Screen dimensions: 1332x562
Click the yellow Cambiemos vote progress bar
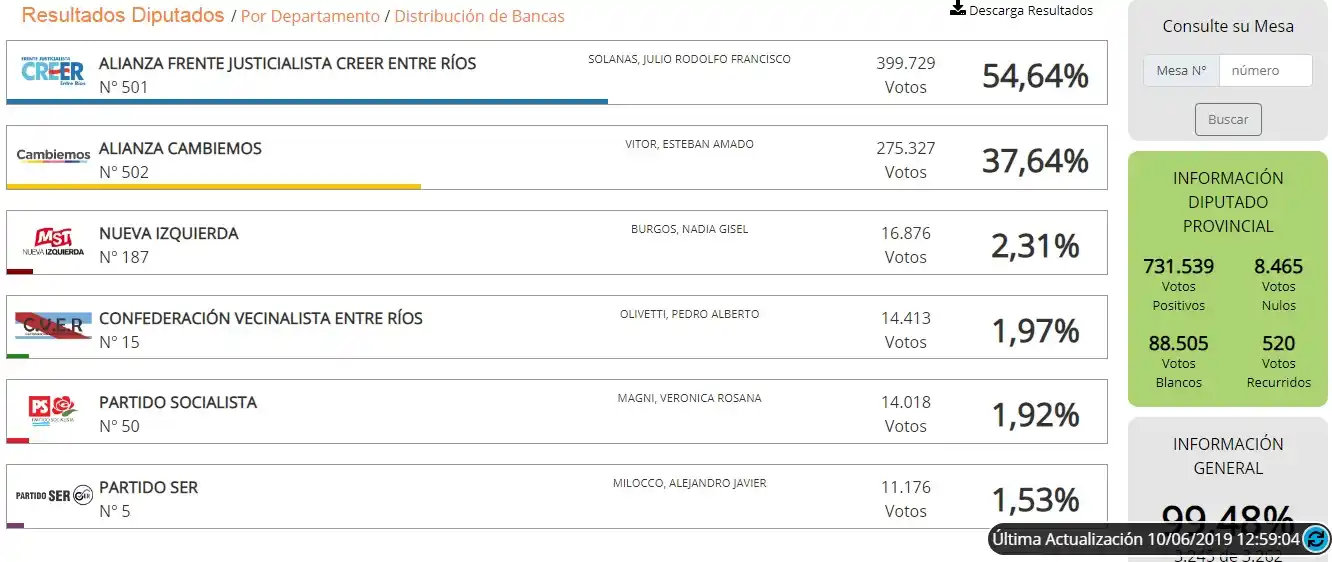pos(213,186)
